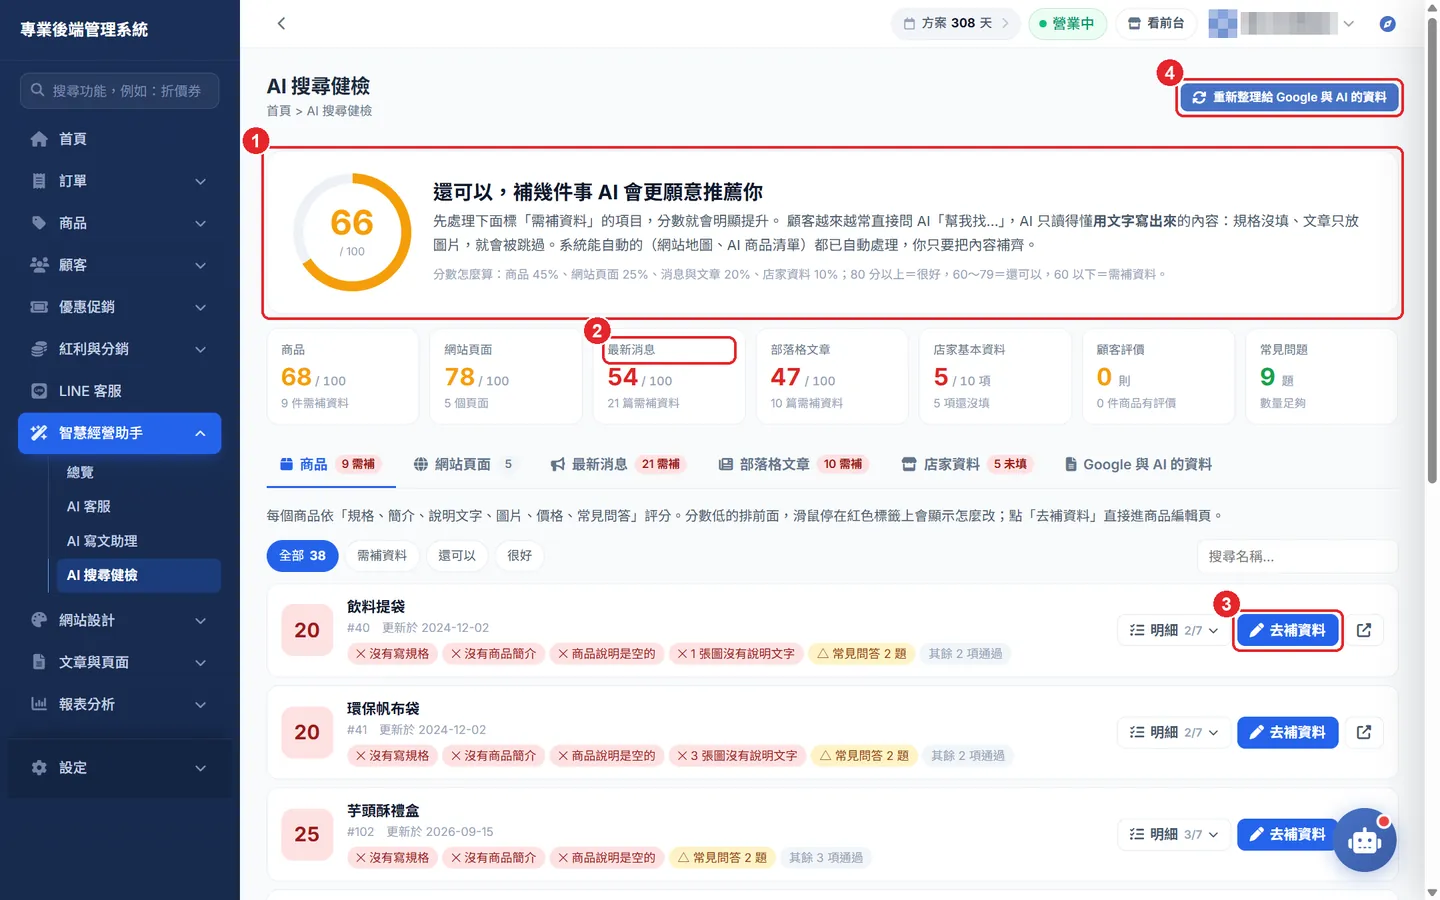Expand the 商品 sidebar chevron

[200, 223]
